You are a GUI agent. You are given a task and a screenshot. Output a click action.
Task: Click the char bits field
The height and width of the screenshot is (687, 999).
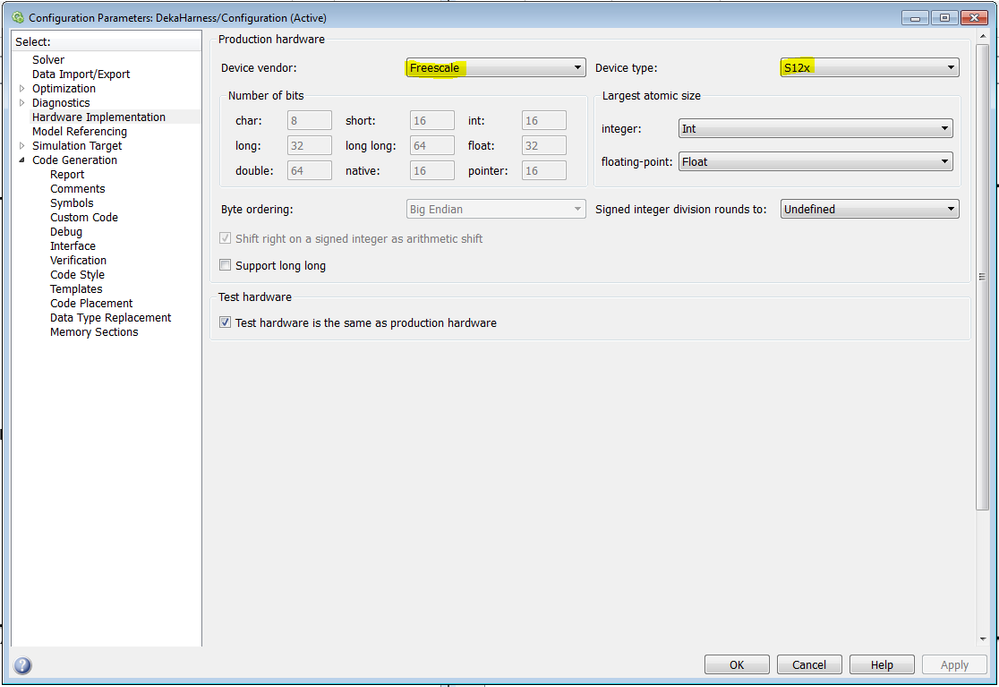coord(309,120)
